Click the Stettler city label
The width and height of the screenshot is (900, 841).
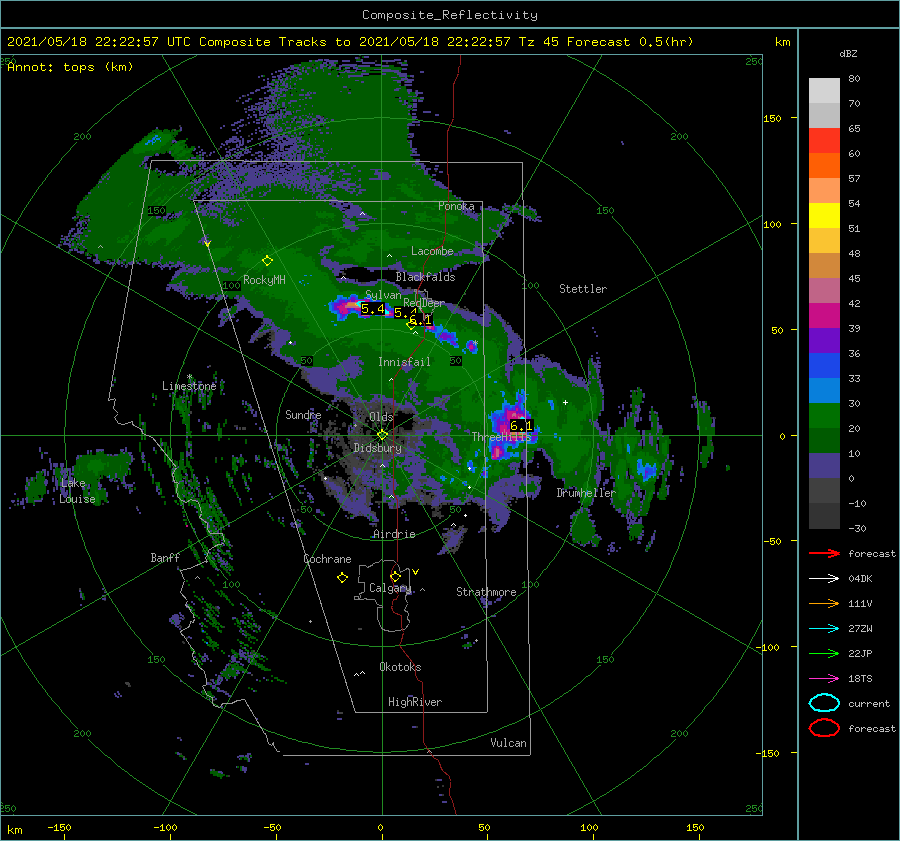[x=583, y=289]
